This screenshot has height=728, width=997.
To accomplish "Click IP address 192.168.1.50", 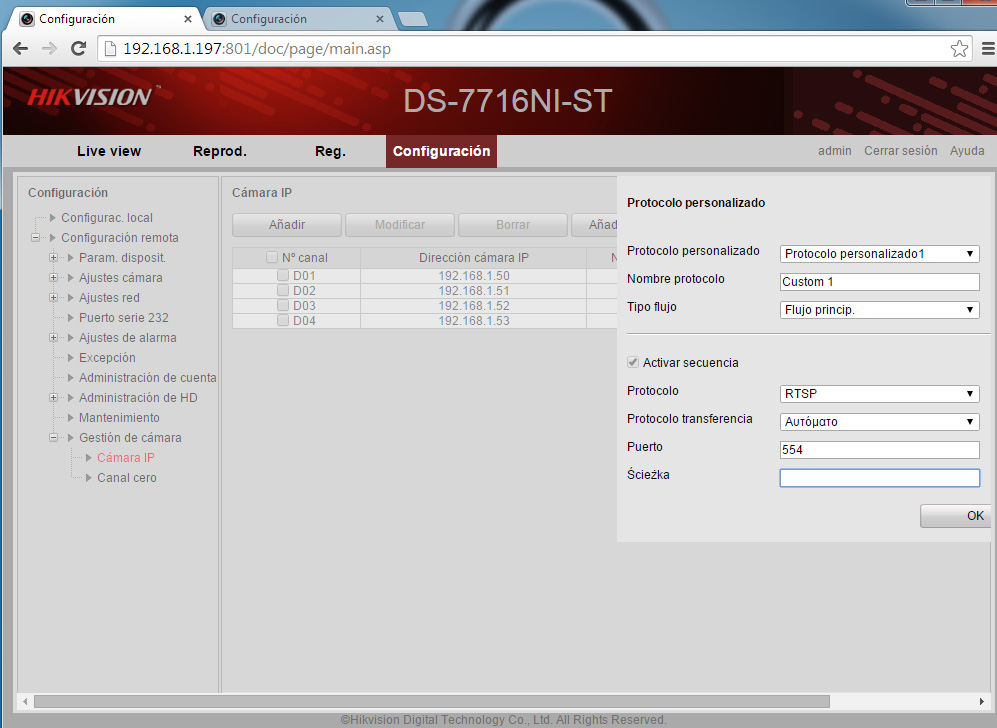I will click(474, 275).
